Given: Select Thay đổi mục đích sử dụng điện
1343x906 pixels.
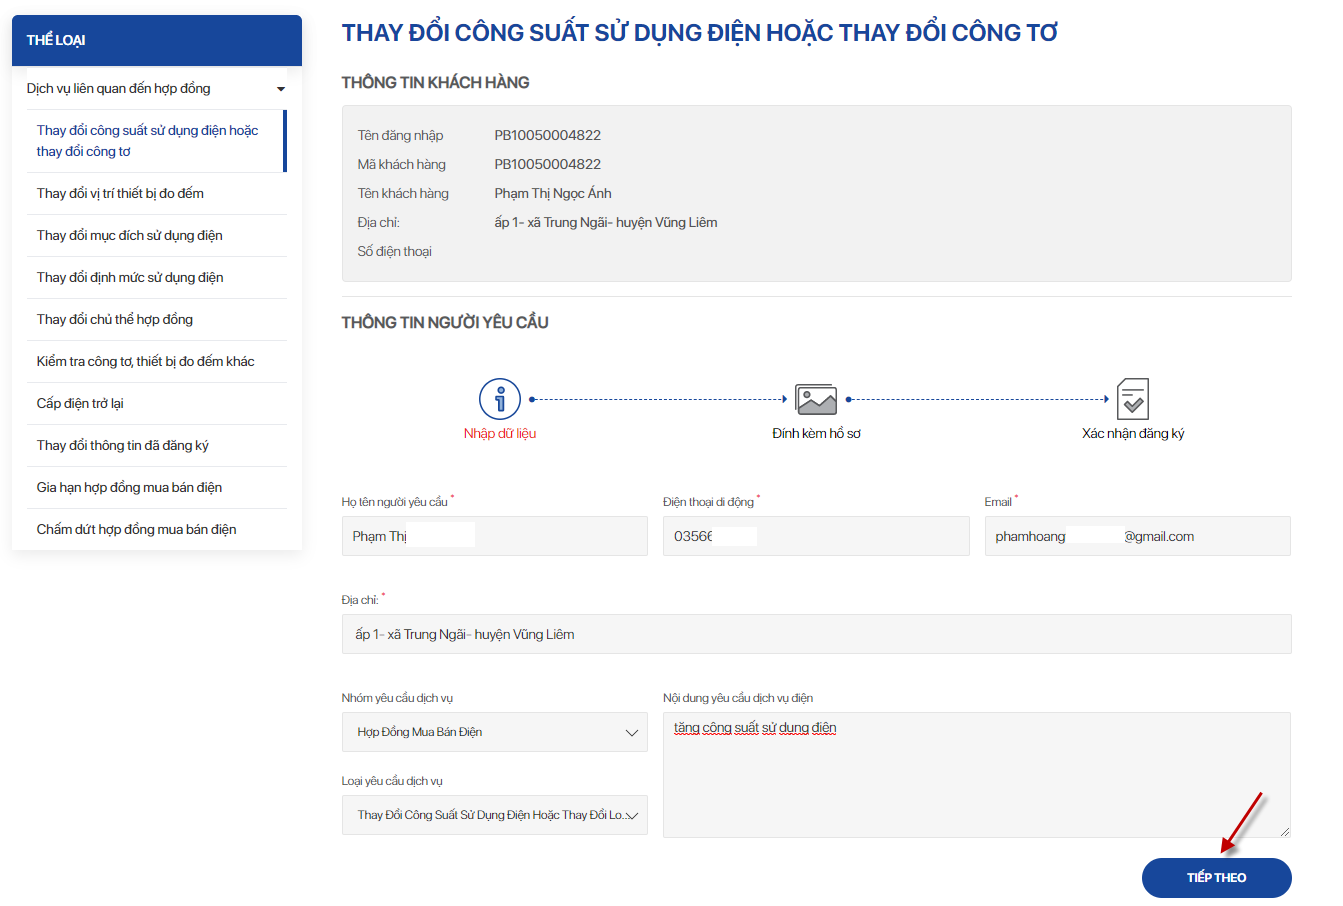Looking at the screenshot, I should pyautogui.click(x=130, y=235).
